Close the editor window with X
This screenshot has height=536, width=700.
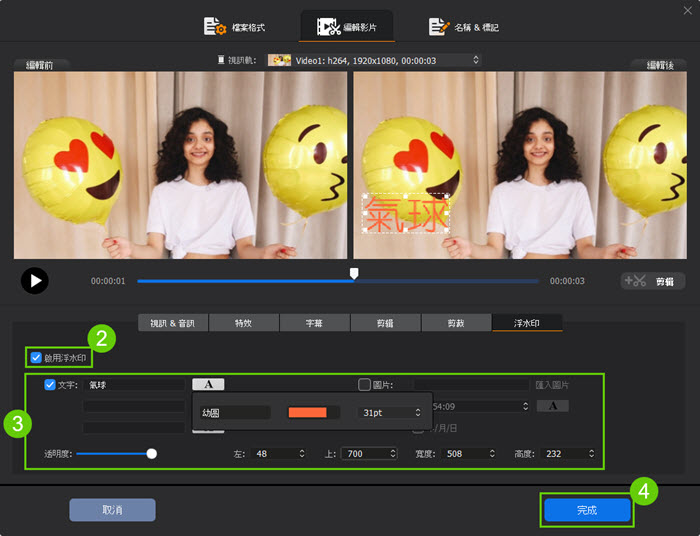point(686,10)
